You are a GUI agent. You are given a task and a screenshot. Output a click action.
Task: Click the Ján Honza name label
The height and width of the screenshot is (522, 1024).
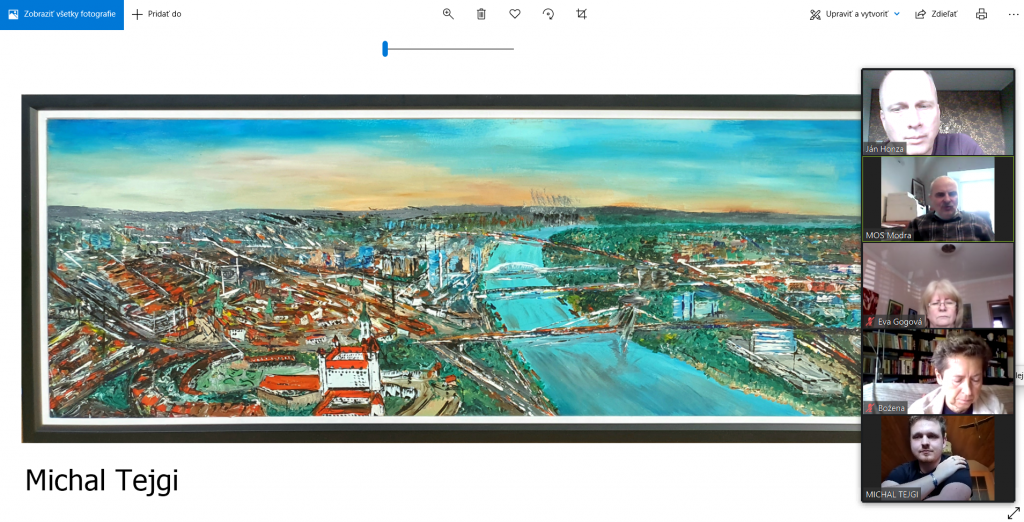click(x=885, y=149)
